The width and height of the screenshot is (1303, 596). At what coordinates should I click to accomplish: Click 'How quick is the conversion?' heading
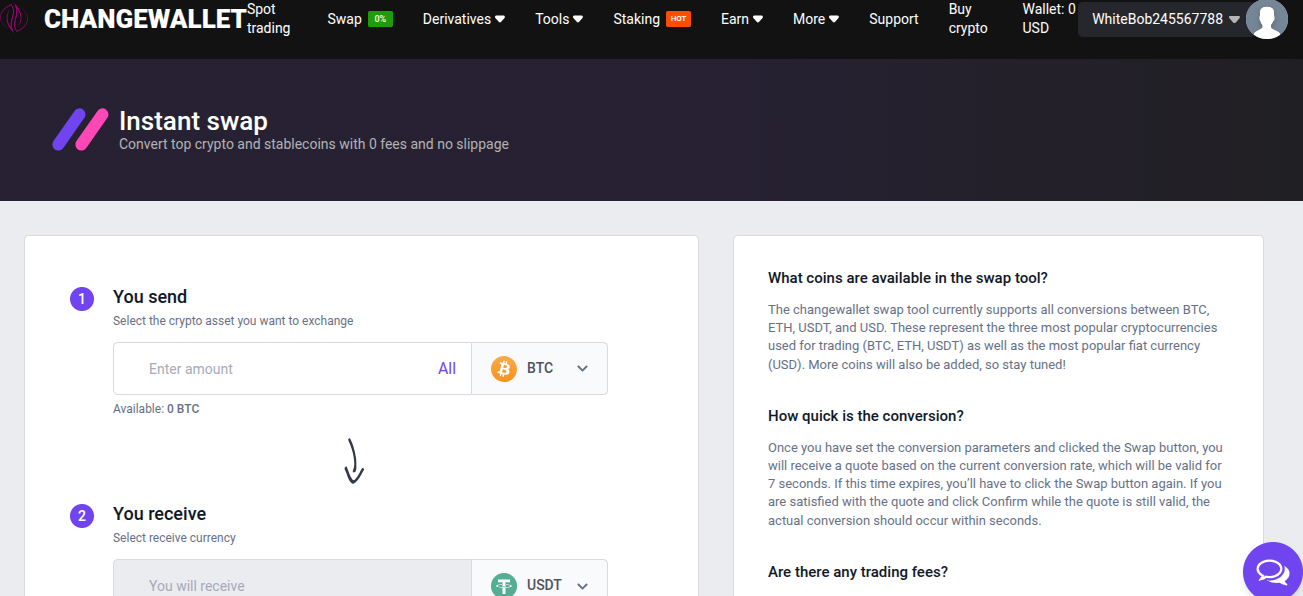point(865,416)
